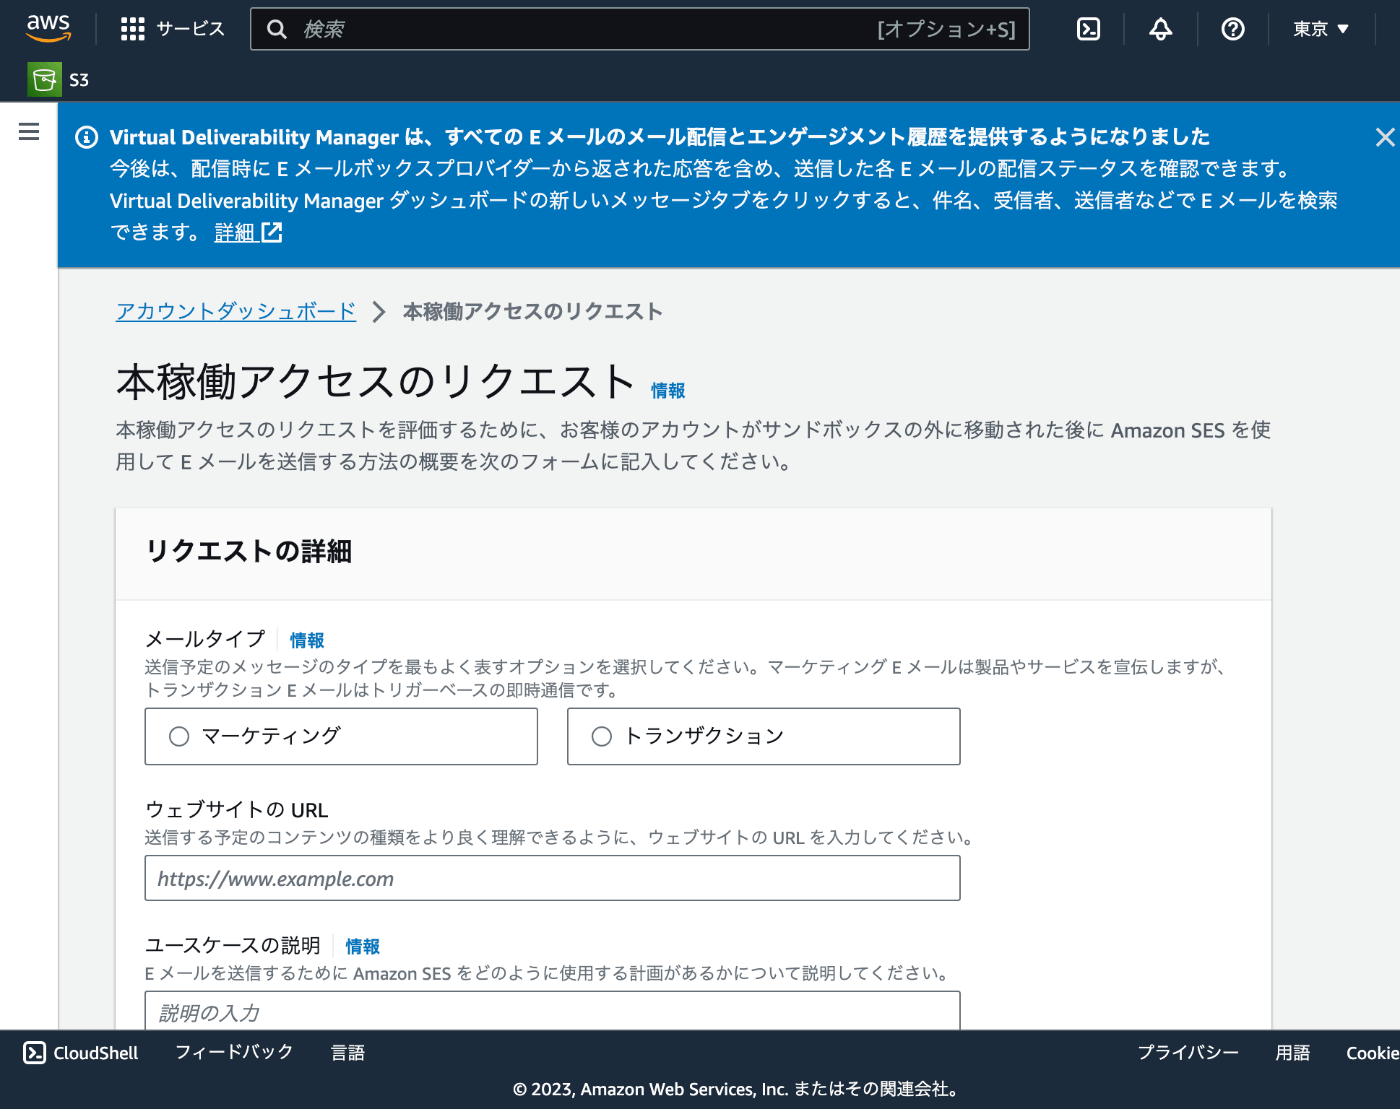Focus the 検索 search field
This screenshot has width=1400, height=1109.
click(x=640, y=29)
